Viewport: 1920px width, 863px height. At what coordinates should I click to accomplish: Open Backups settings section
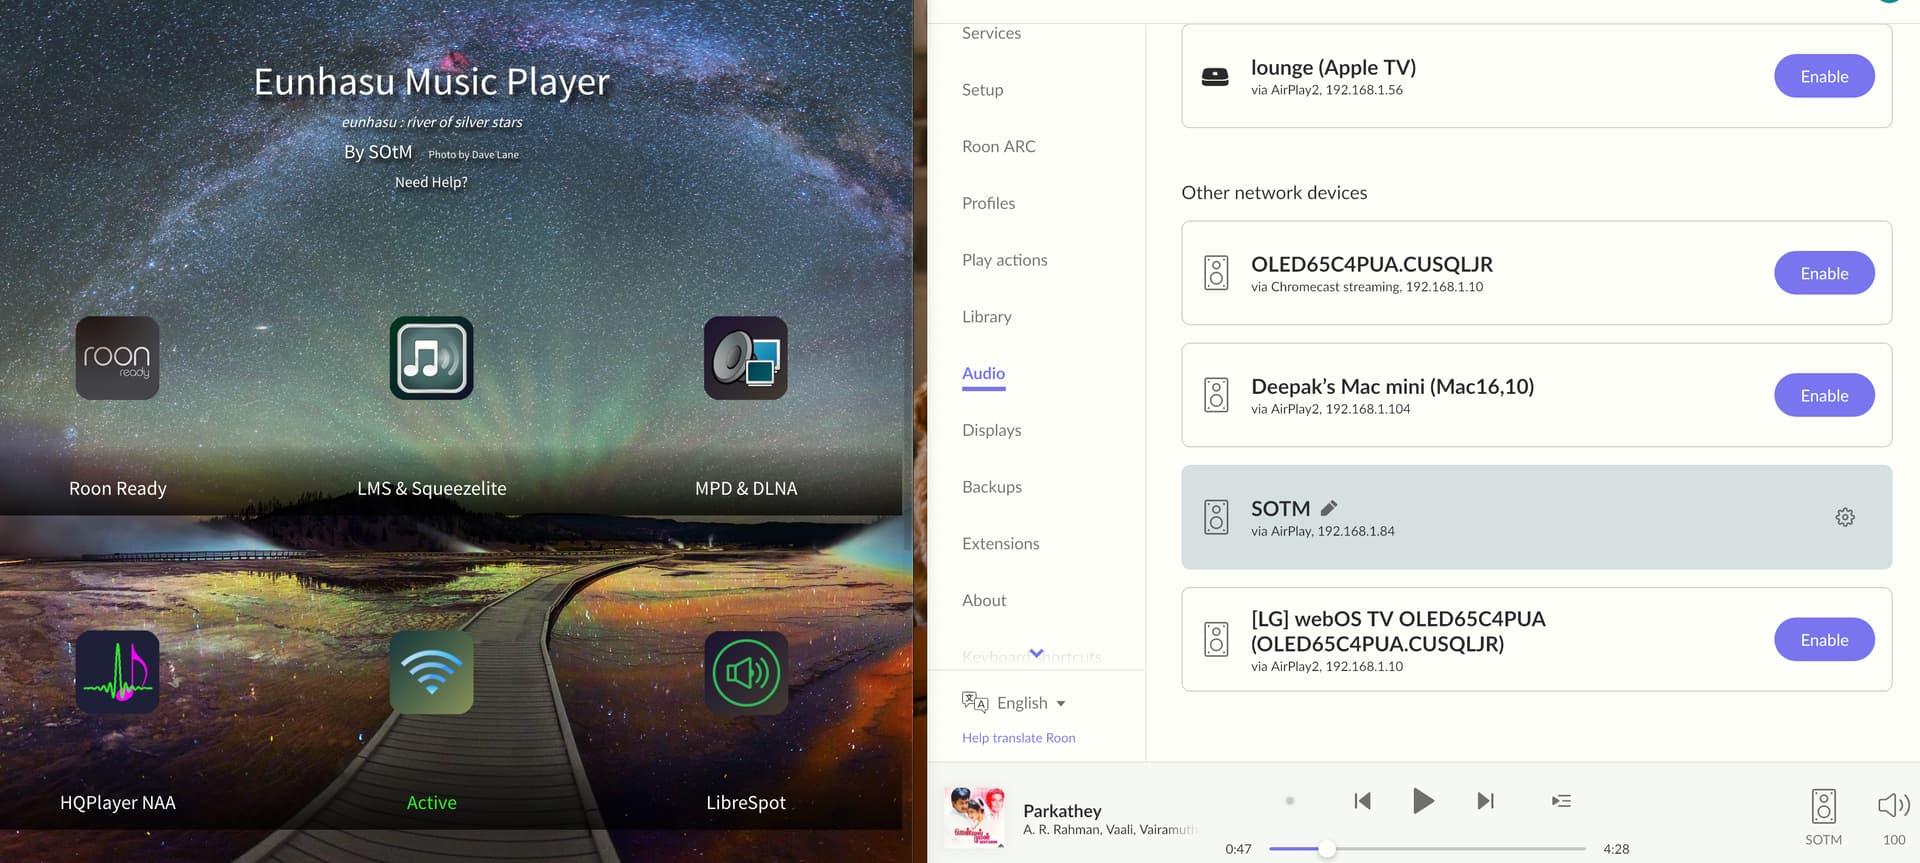coord(991,487)
